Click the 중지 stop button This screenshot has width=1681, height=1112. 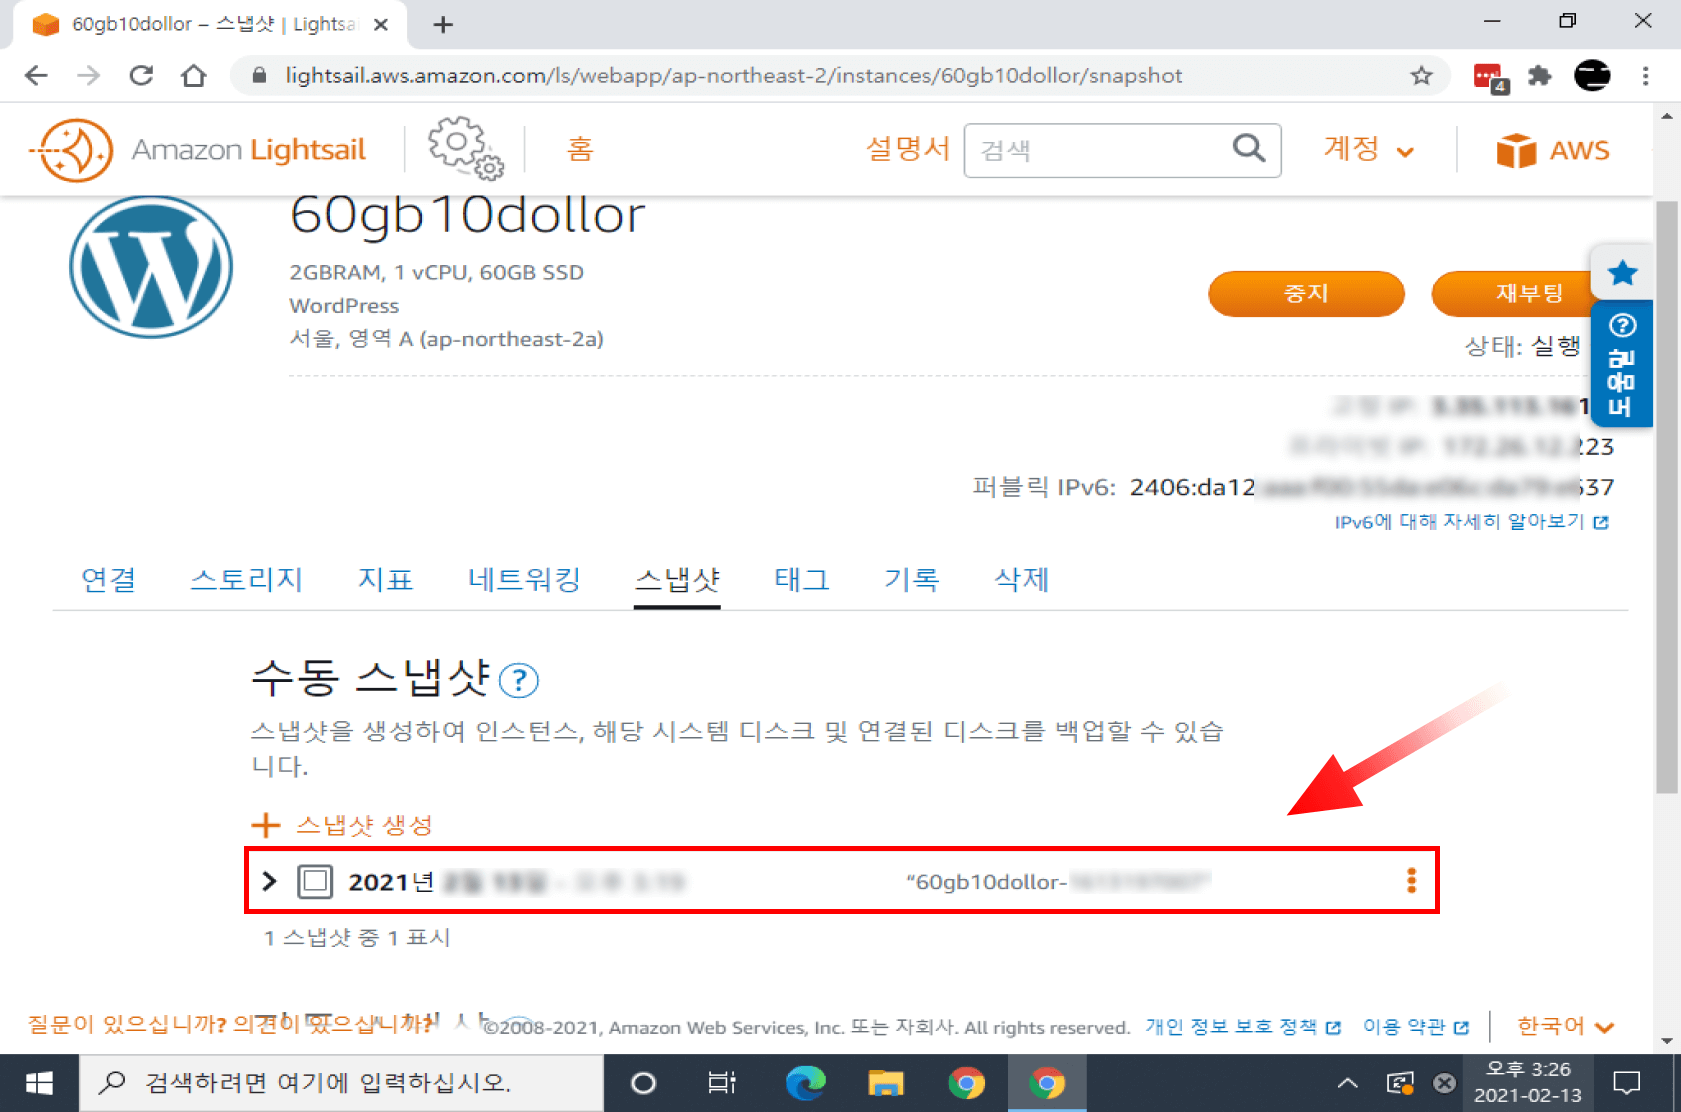pyautogui.click(x=1306, y=293)
